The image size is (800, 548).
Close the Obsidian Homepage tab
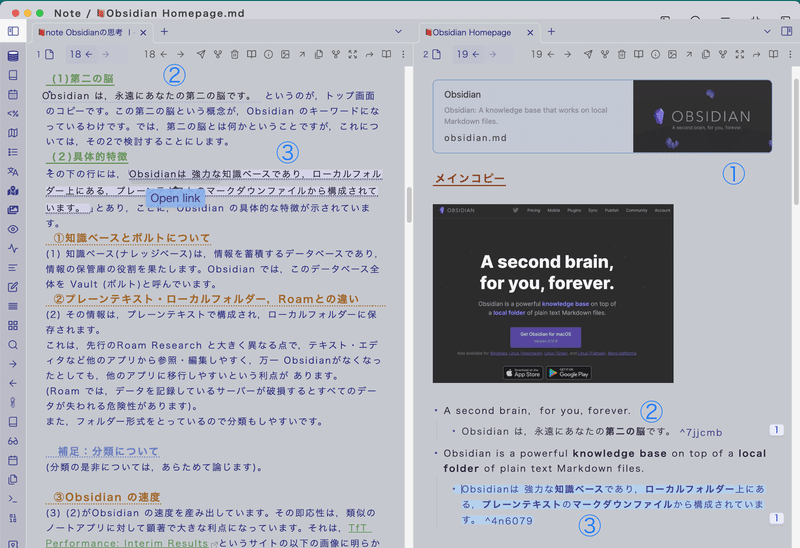pyautogui.click(x=530, y=33)
